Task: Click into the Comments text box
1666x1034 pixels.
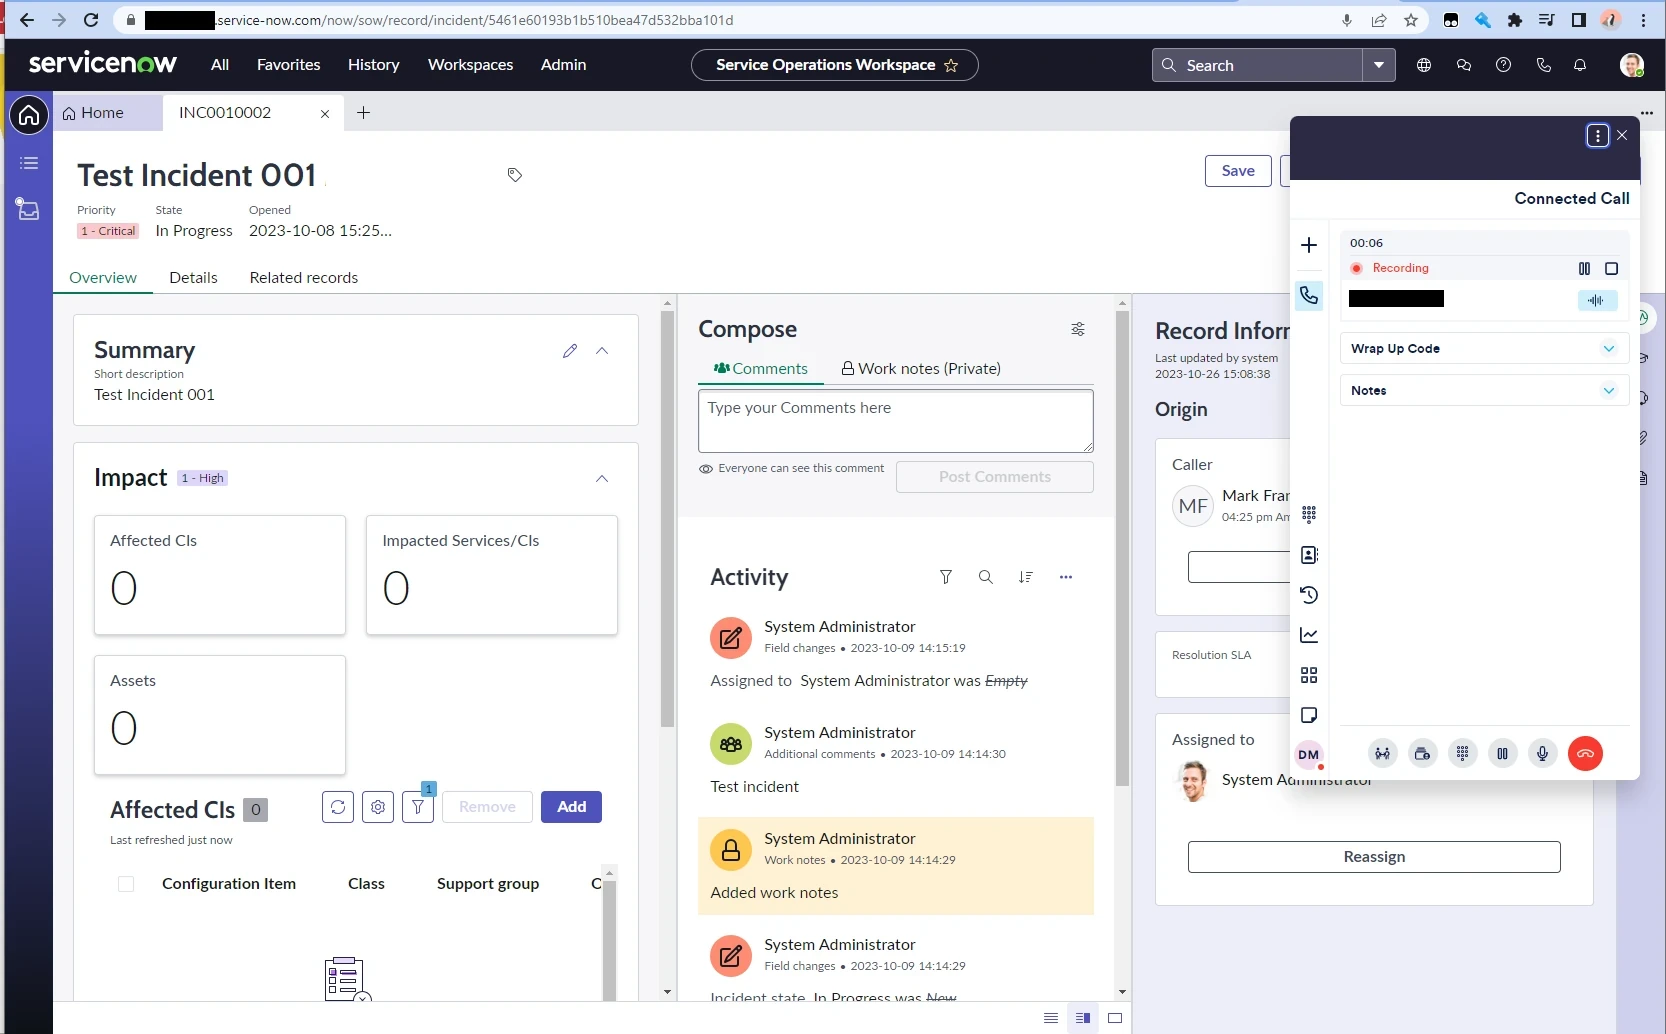Action: [895, 421]
